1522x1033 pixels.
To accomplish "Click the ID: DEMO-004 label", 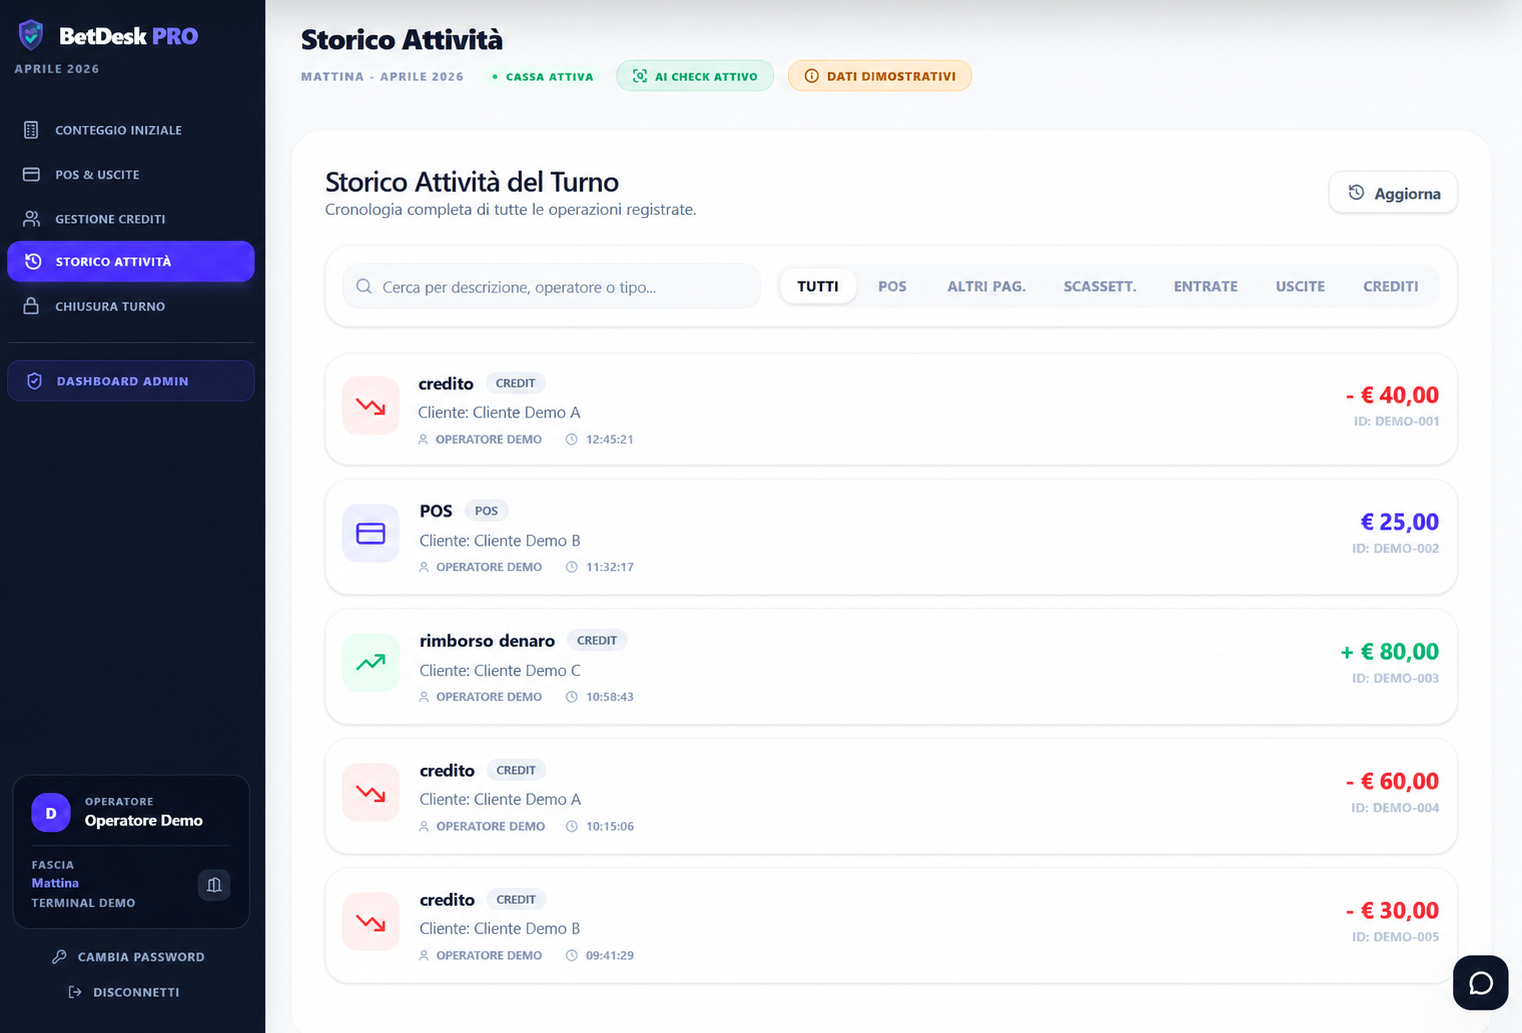I will (x=1395, y=808).
